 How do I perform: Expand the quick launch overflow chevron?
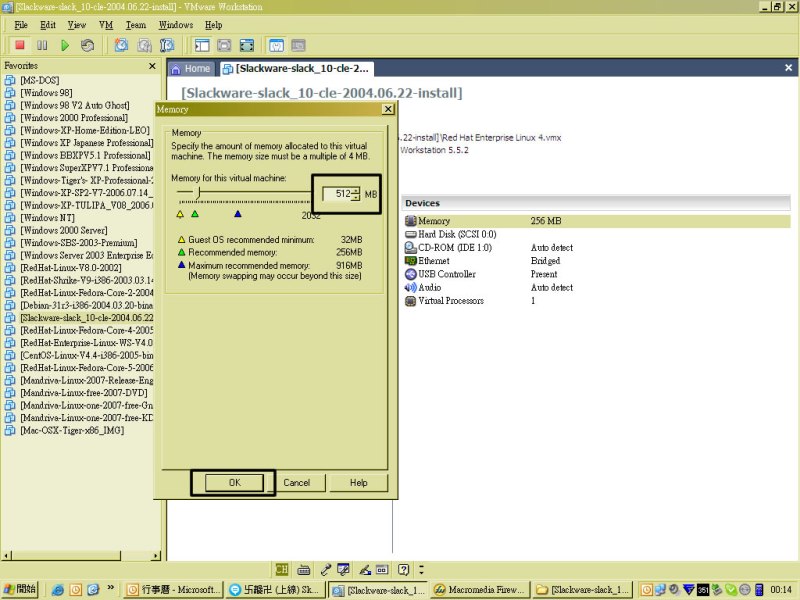click(110, 588)
